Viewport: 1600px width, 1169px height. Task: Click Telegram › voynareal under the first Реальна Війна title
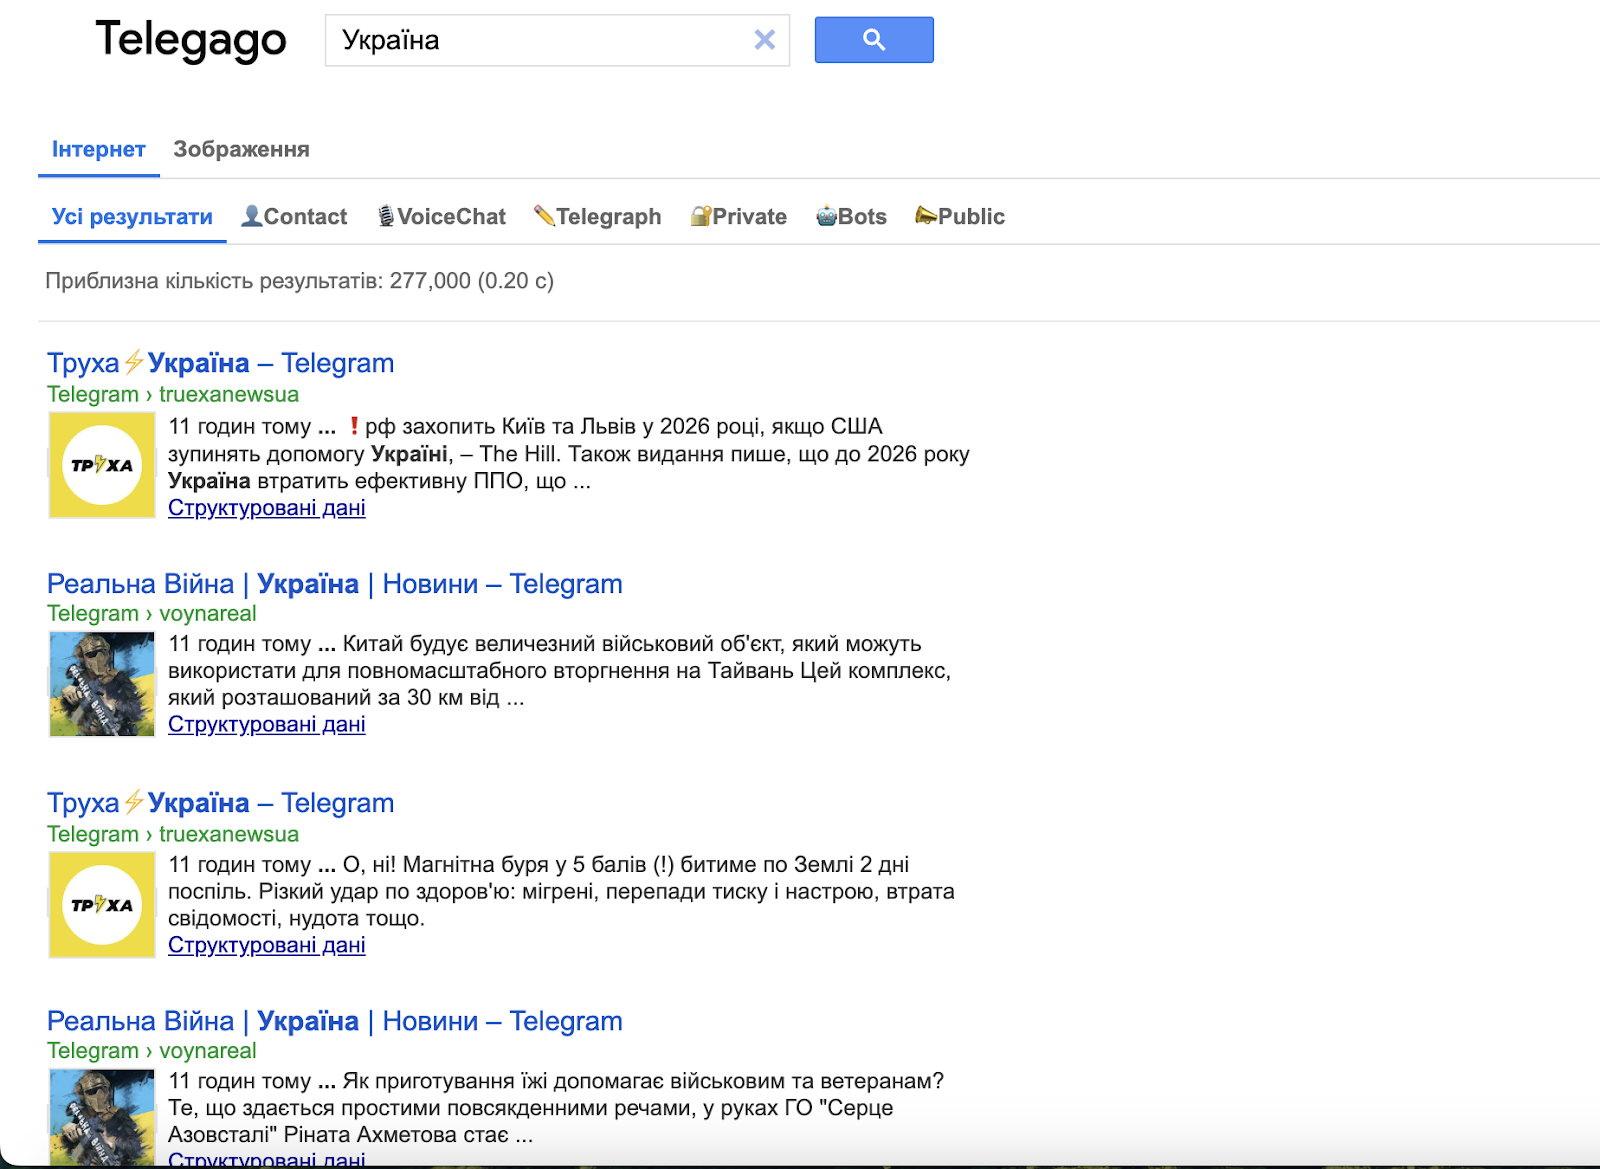click(x=152, y=613)
